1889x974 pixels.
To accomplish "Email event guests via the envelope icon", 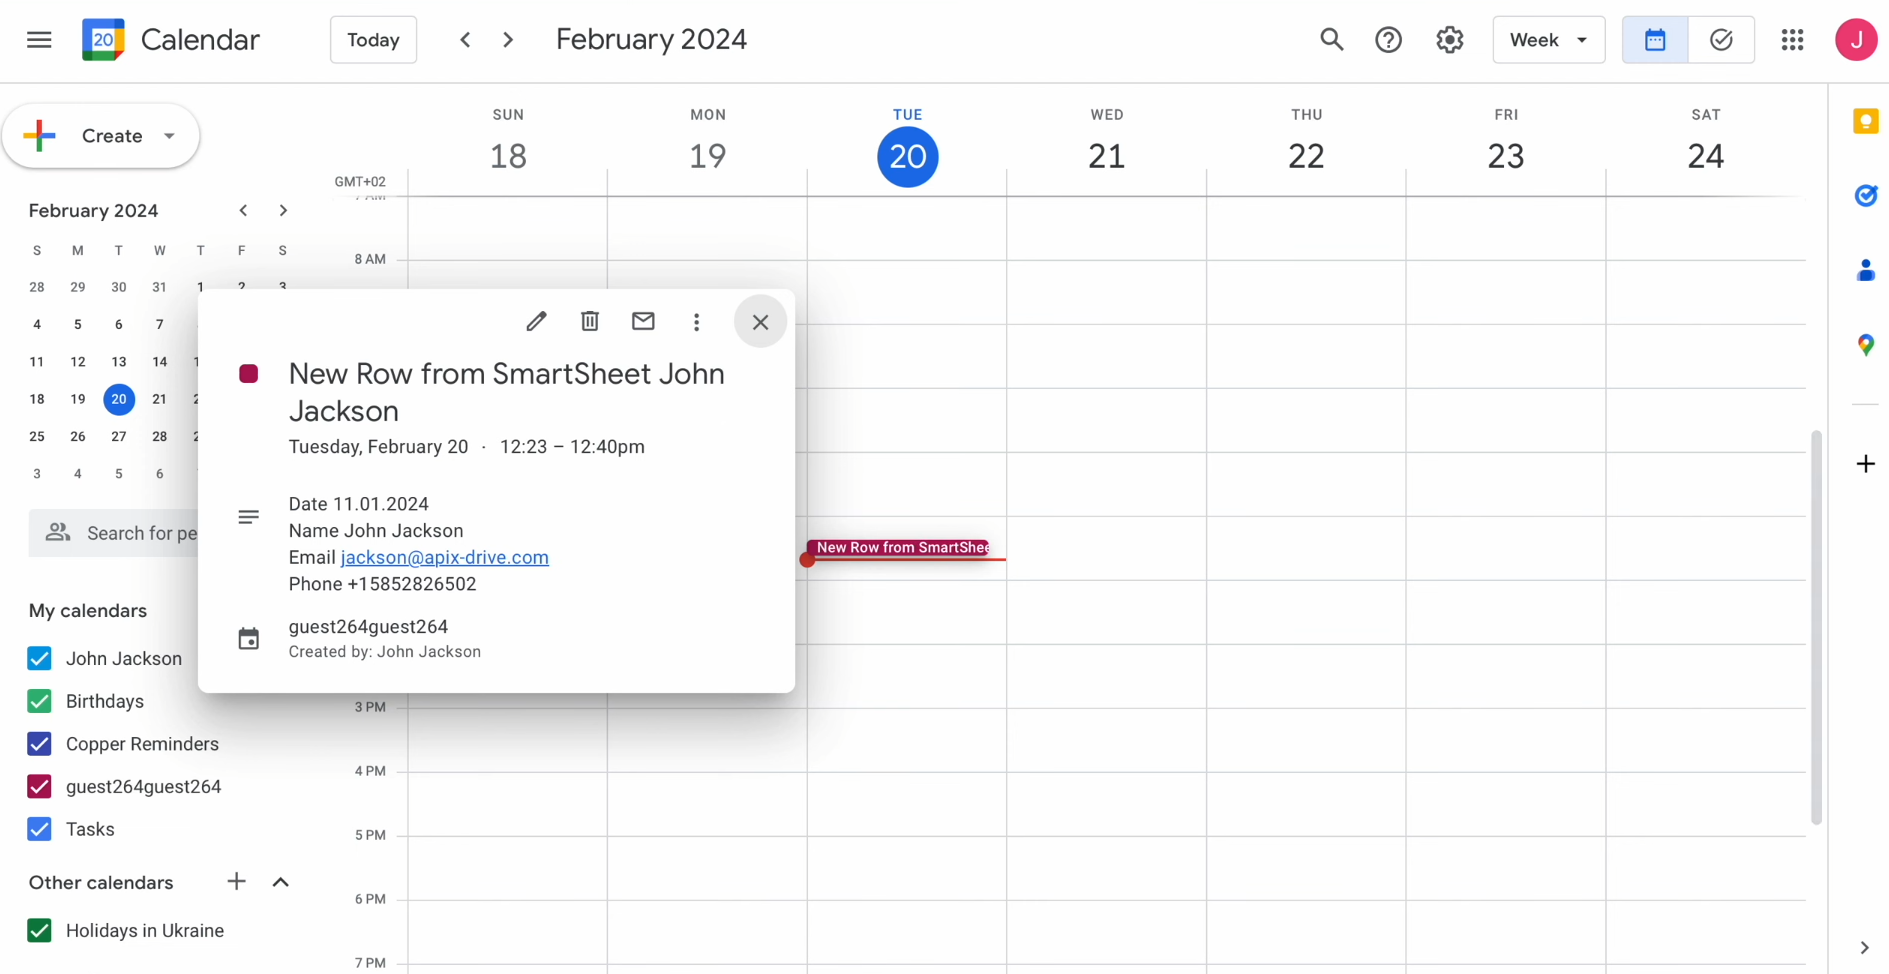I will (643, 321).
